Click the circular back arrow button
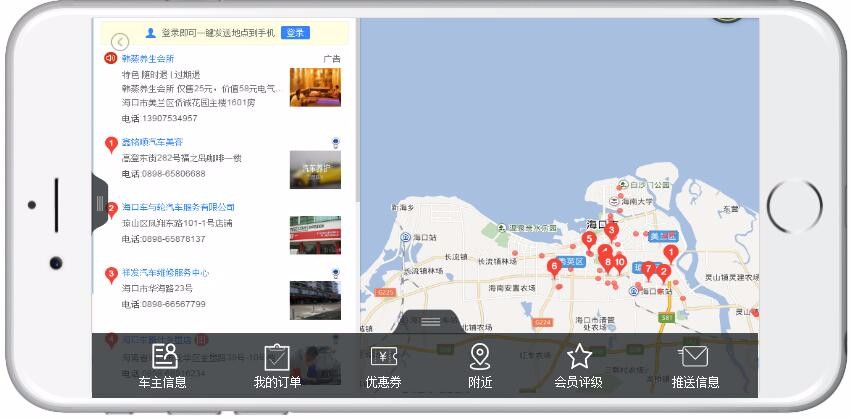The image size is (852, 418). pos(120,42)
